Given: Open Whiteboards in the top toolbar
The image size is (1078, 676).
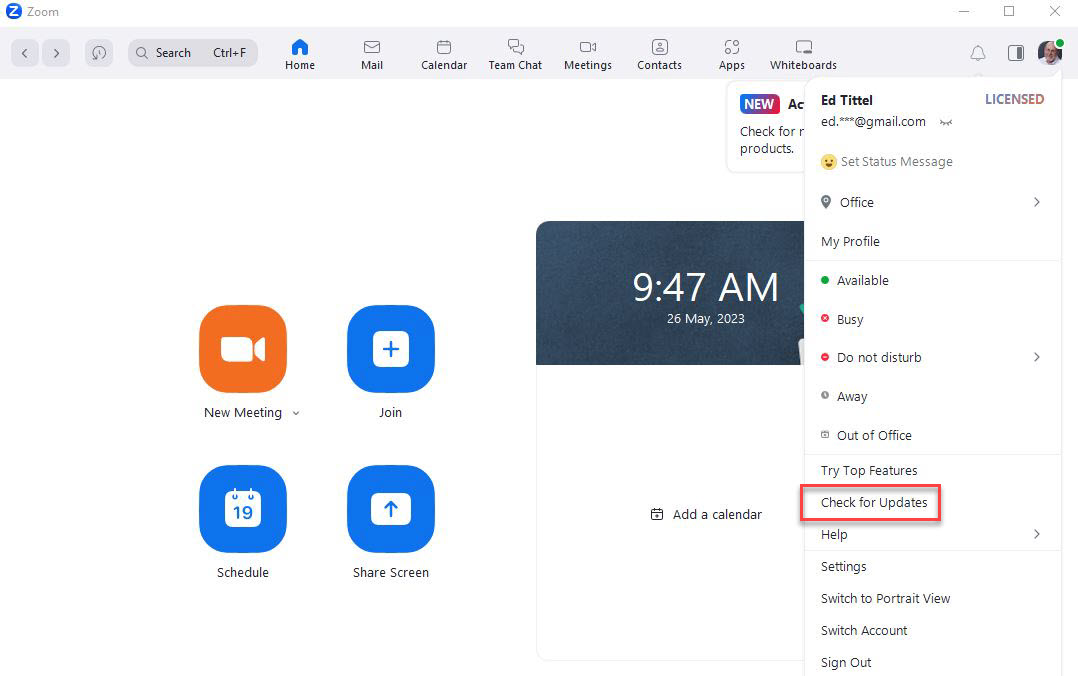Looking at the screenshot, I should point(803,54).
